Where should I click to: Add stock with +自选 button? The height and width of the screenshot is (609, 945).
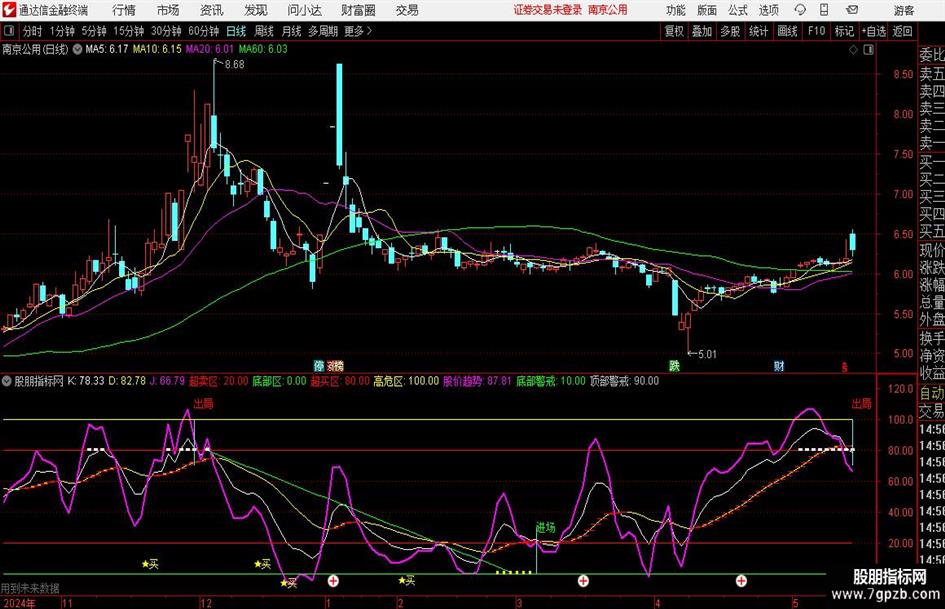[x=873, y=31]
